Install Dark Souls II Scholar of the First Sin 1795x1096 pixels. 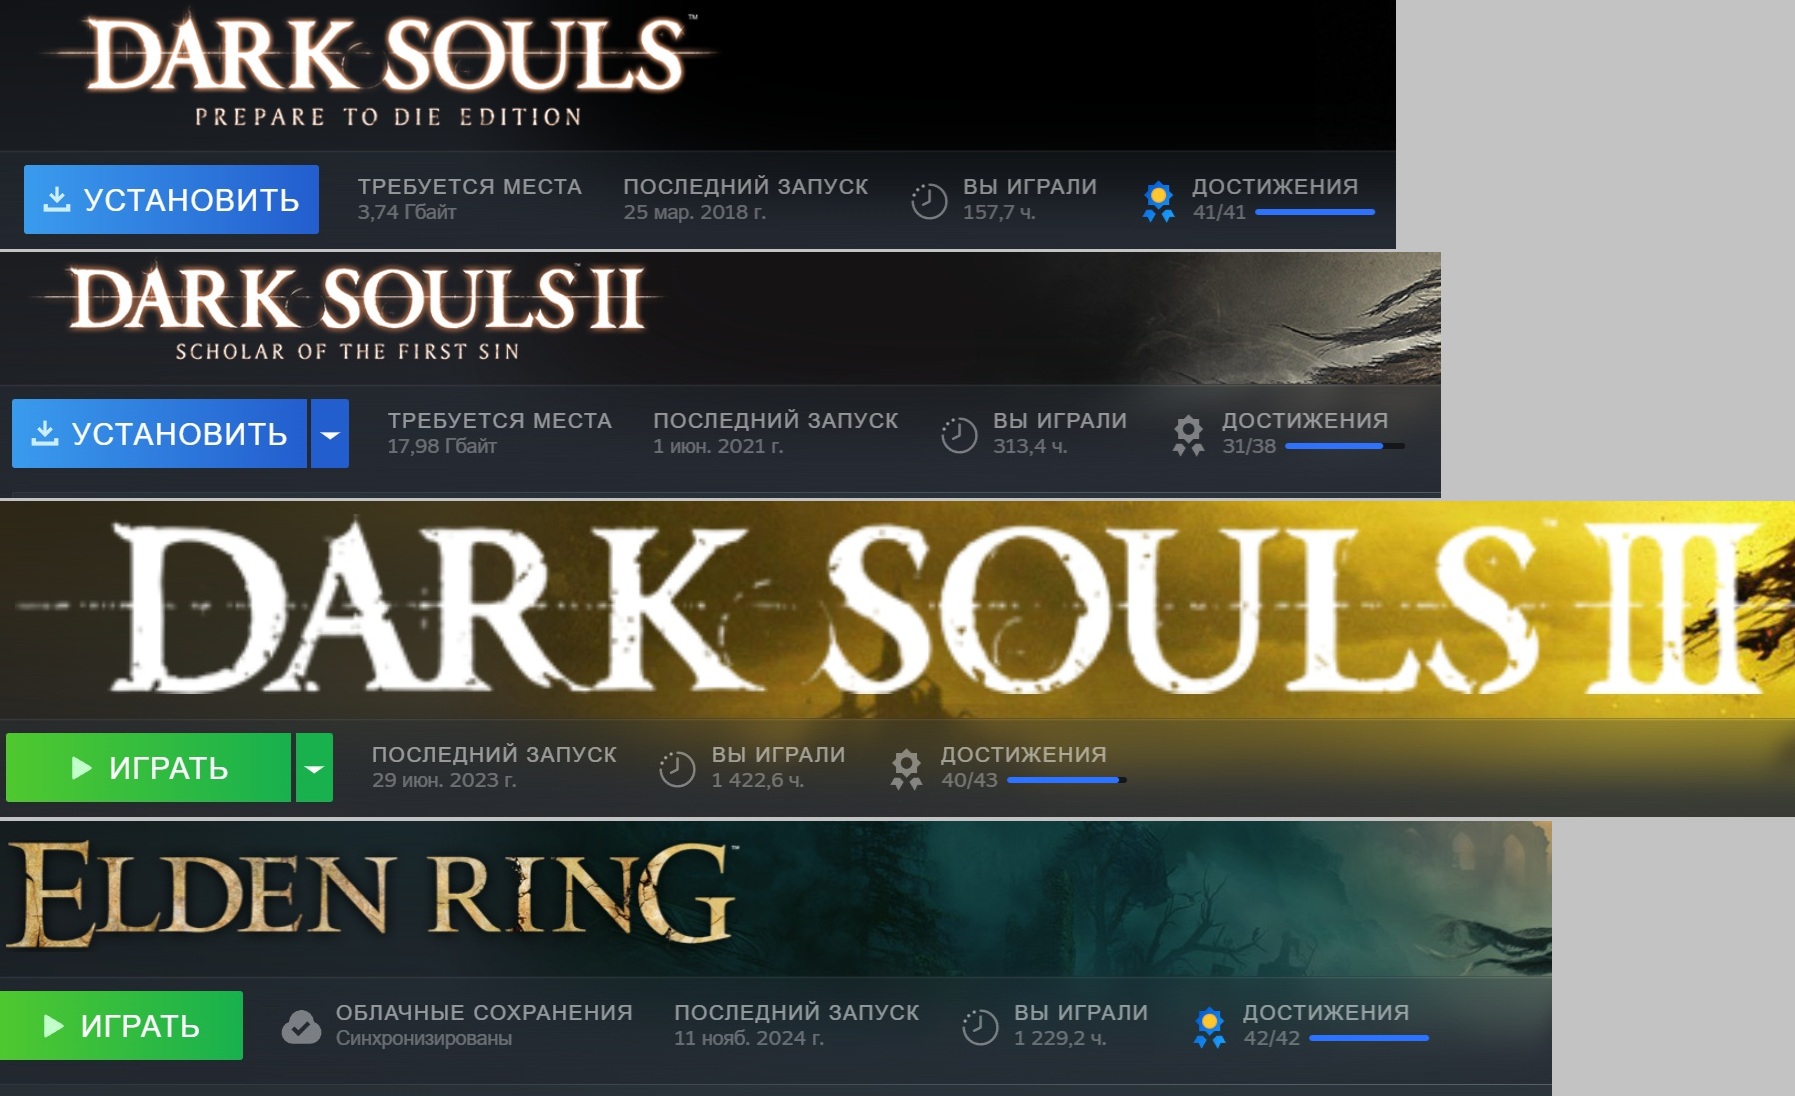click(x=159, y=433)
